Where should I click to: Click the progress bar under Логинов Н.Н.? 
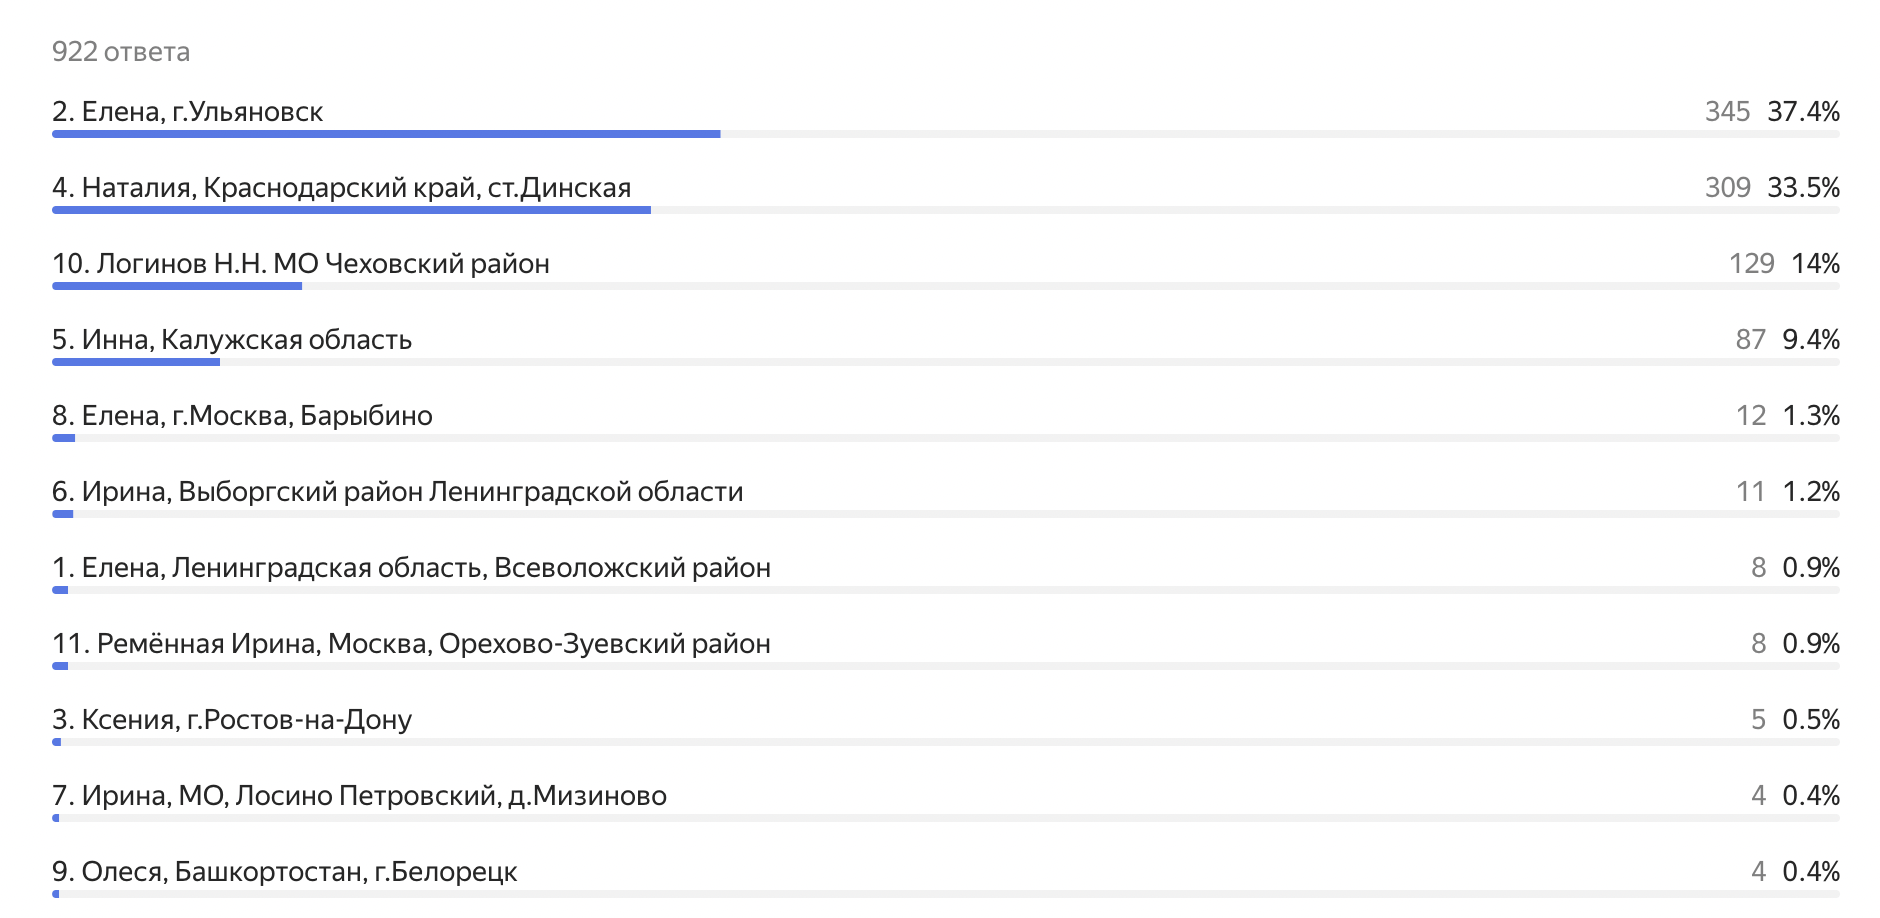tap(177, 286)
